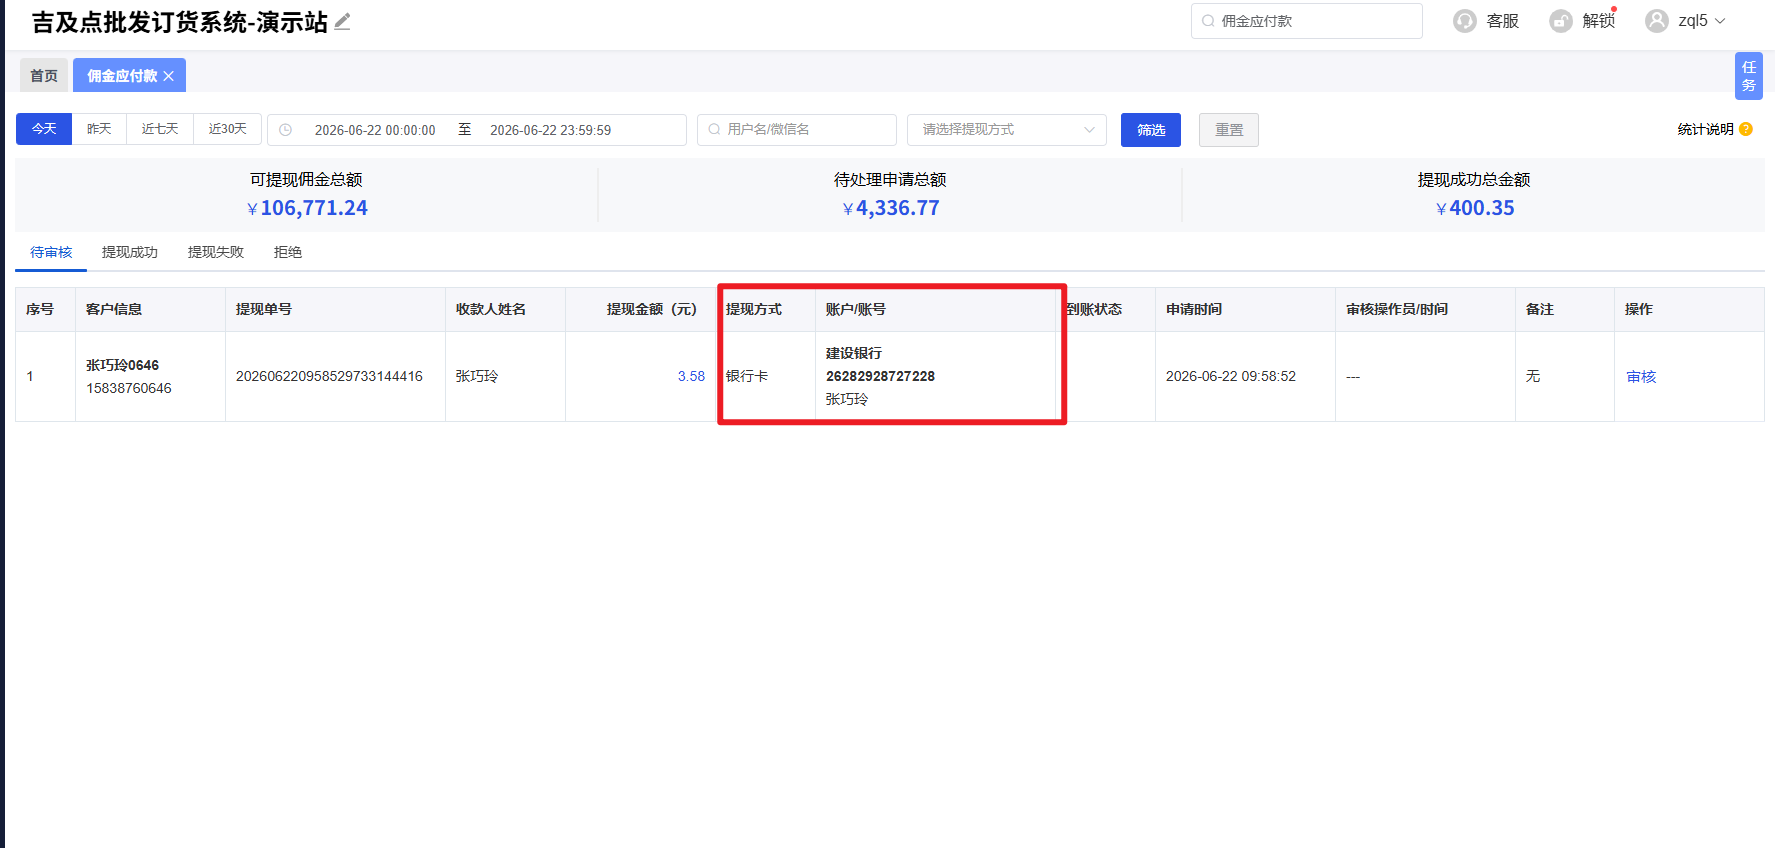Click the zql5 username

1693,21
